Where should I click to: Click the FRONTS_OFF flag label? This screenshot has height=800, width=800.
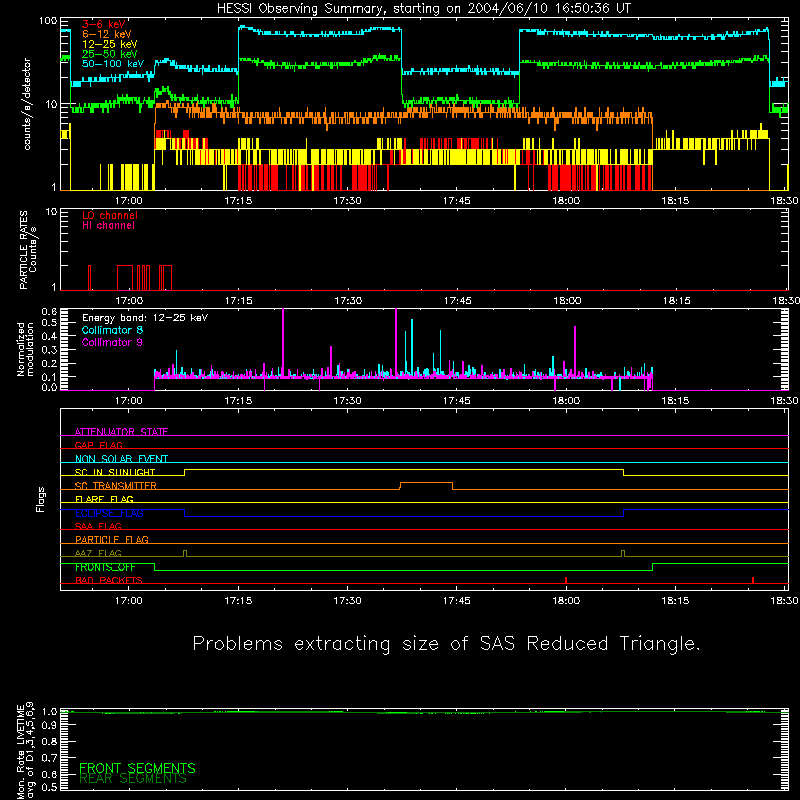tap(105, 567)
